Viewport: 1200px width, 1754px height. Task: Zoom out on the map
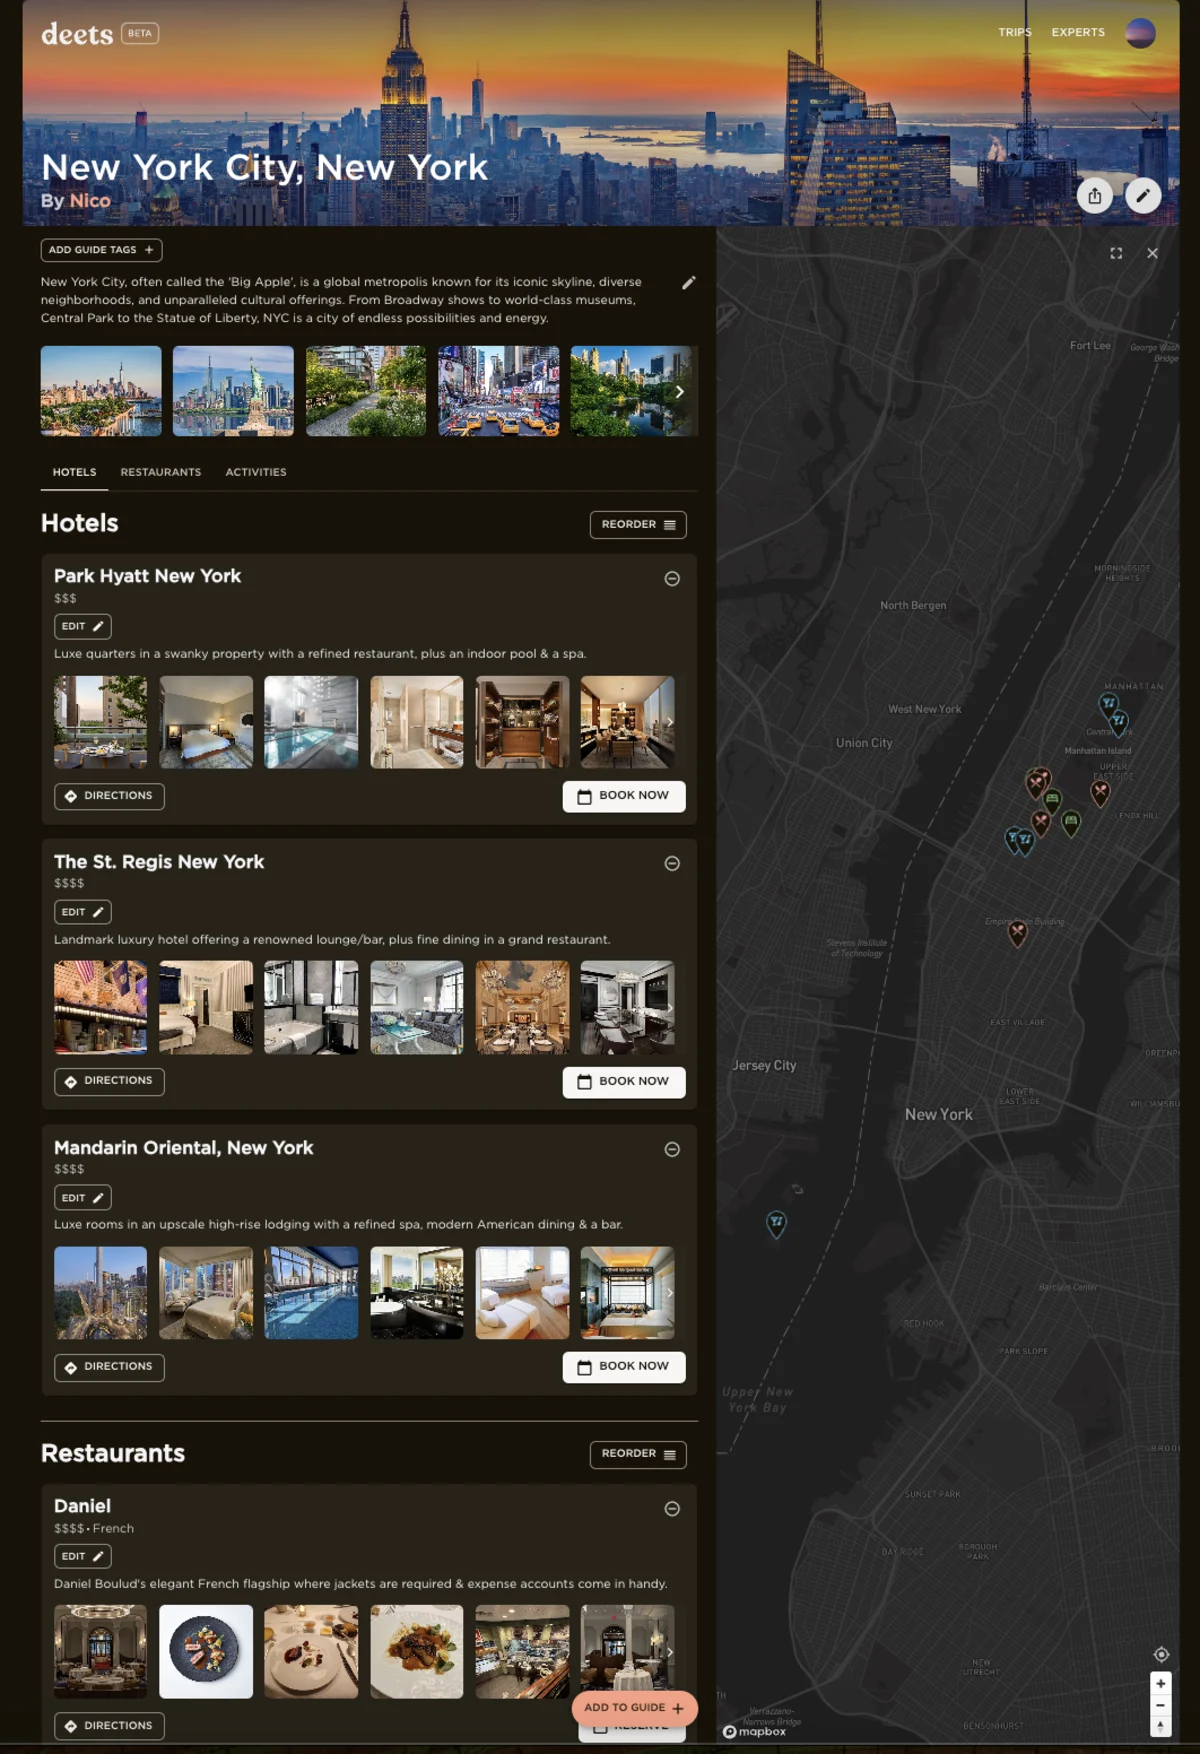tap(1161, 1705)
